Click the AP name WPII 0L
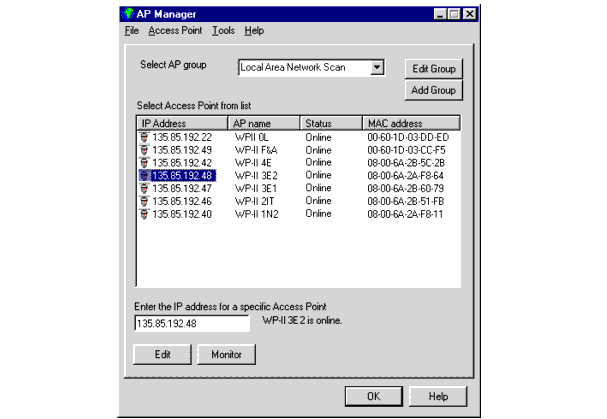This screenshot has height=419, width=607. tap(252, 137)
